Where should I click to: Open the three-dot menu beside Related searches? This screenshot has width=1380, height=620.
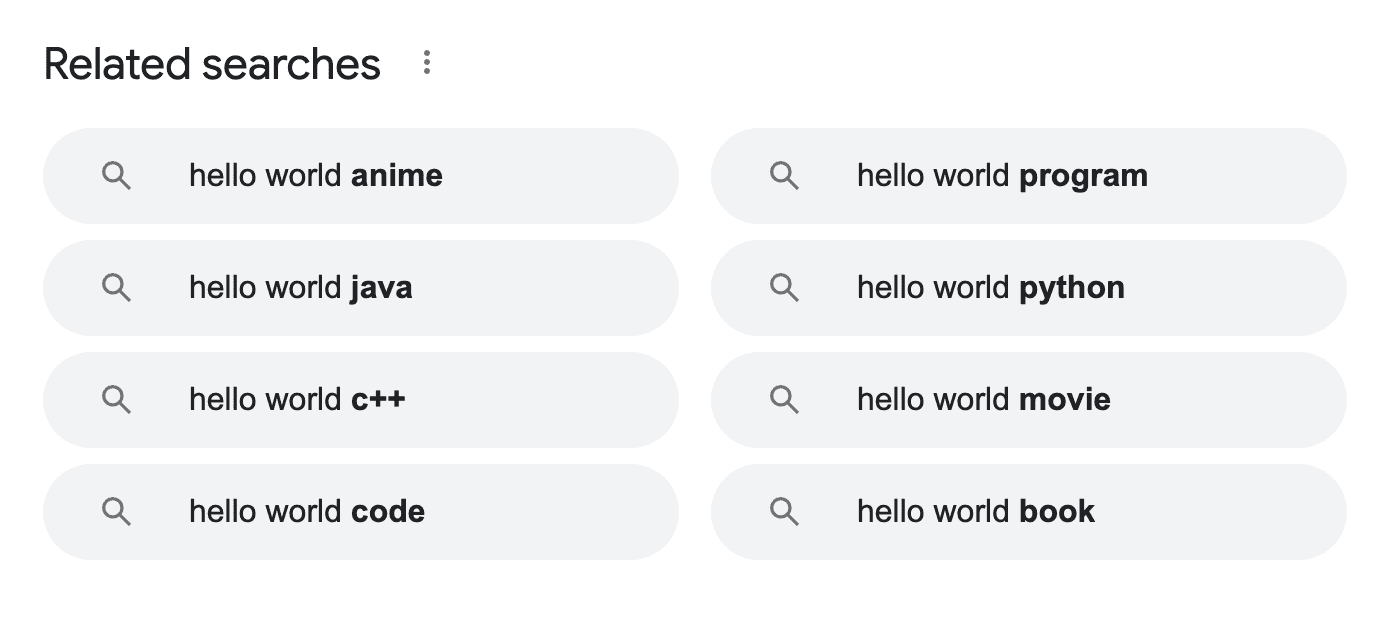click(427, 63)
